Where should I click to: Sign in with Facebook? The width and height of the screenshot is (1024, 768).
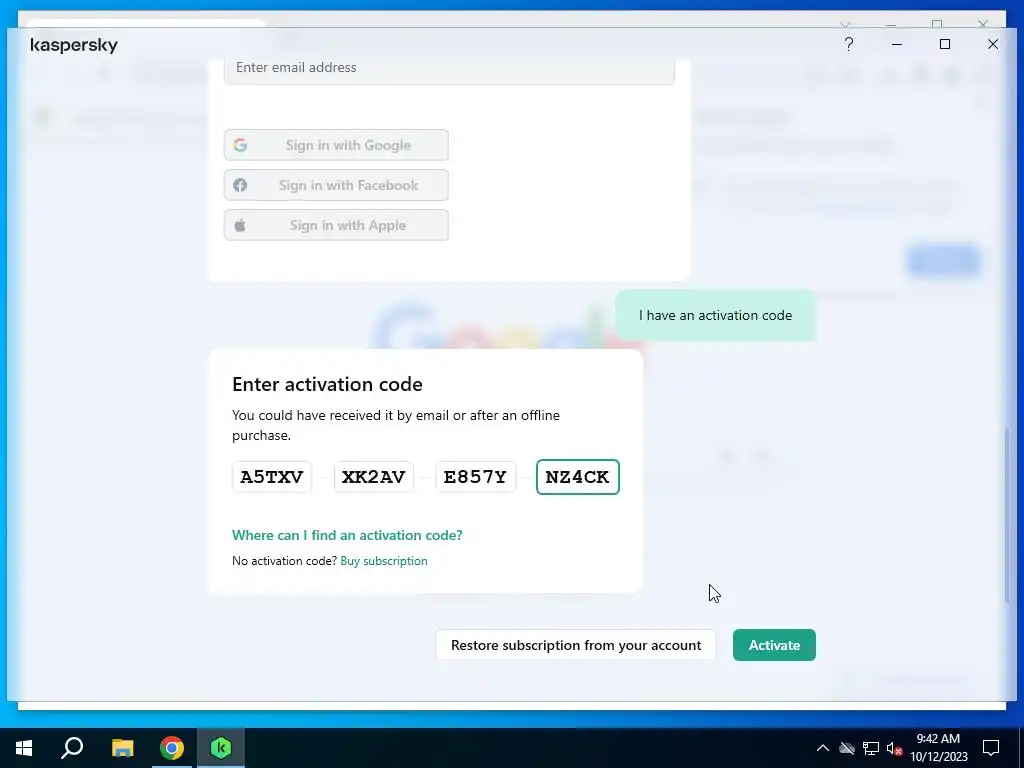pyautogui.click(x=336, y=185)
